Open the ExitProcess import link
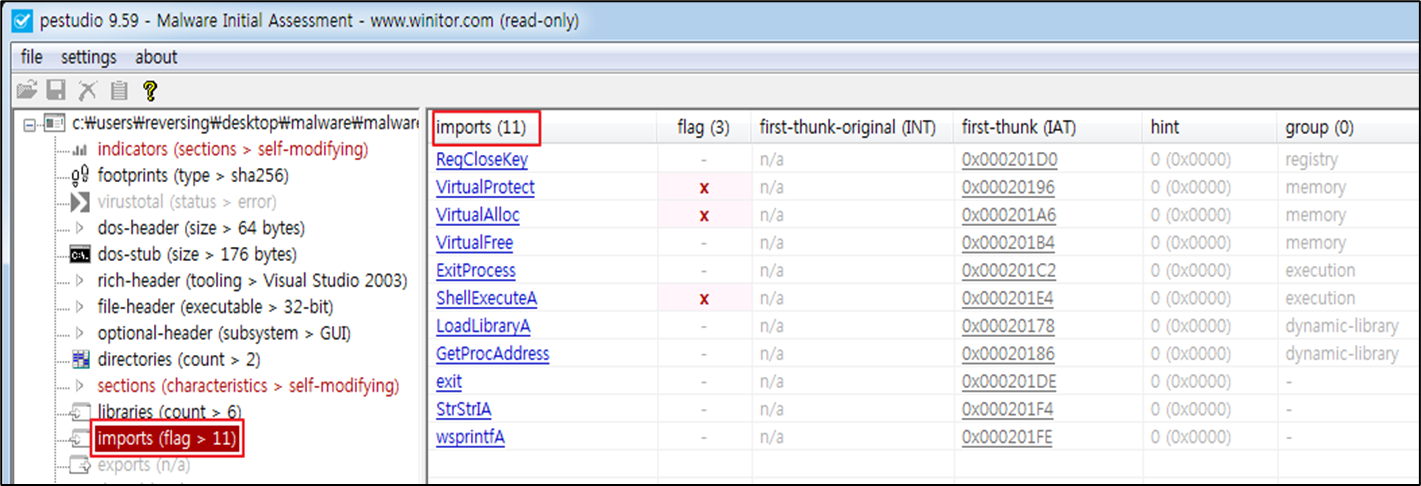The width and height of the screenshot is (1421, 486). coord(476,270)
